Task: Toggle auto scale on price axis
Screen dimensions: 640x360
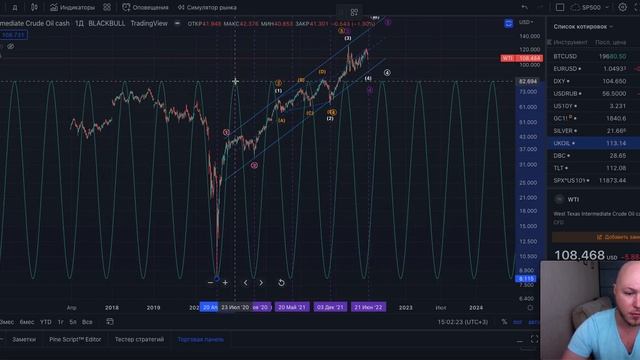Action: click(x=533, y=322)
